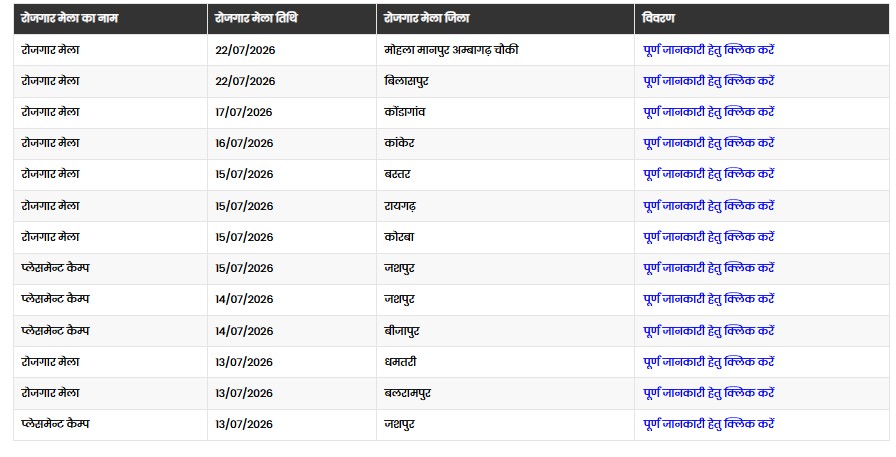Select the बिलासपुर district cell
The width and height of the screenshot is (896, 457).
pos(505,81)
